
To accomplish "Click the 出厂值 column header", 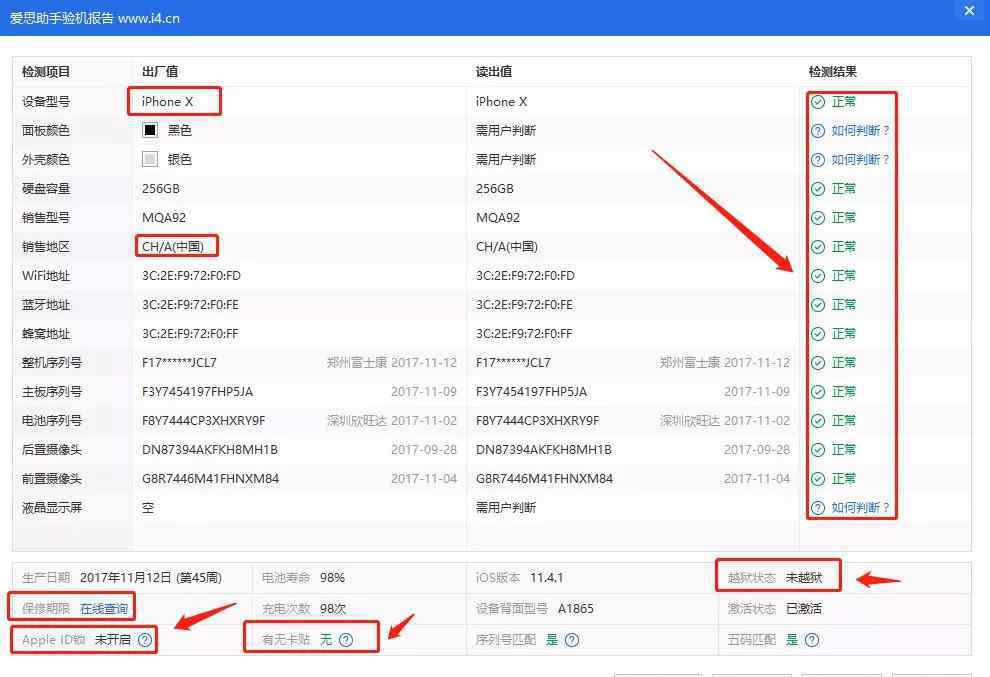I will coord(160,72).
